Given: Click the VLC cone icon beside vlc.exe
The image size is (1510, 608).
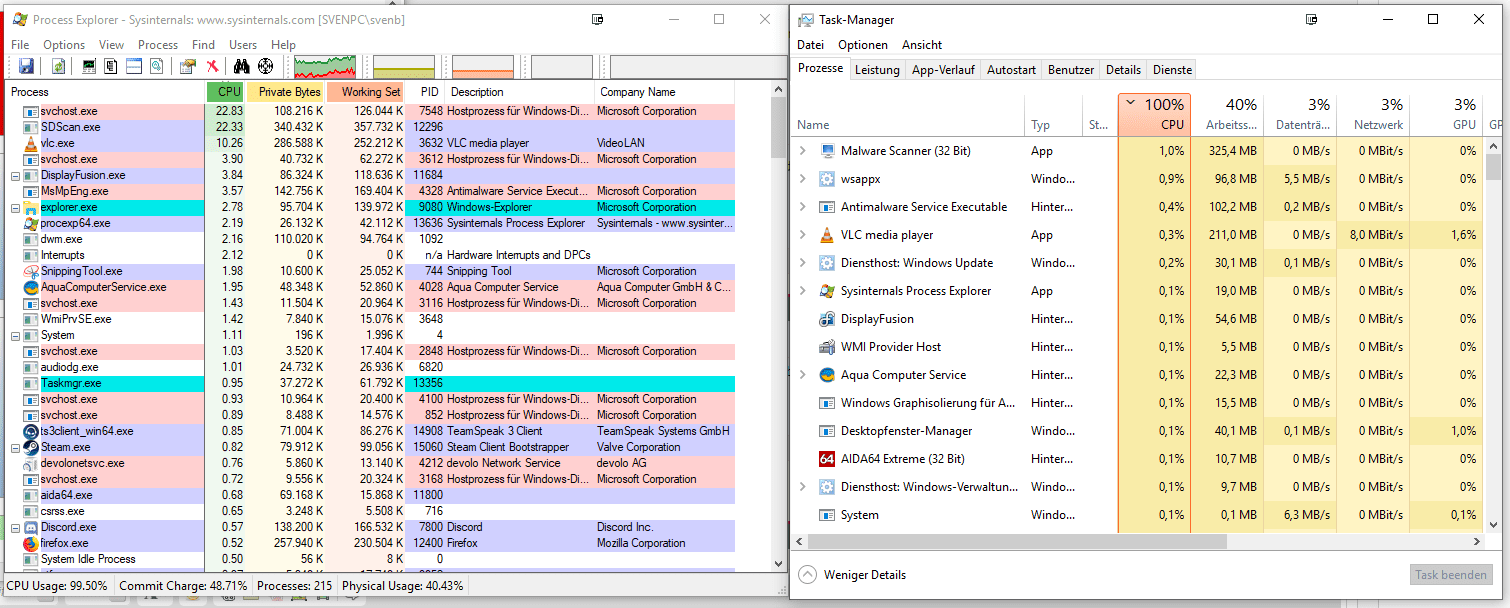Looking at the screenshot, I should pyautogui.click(x=31, y=143).
